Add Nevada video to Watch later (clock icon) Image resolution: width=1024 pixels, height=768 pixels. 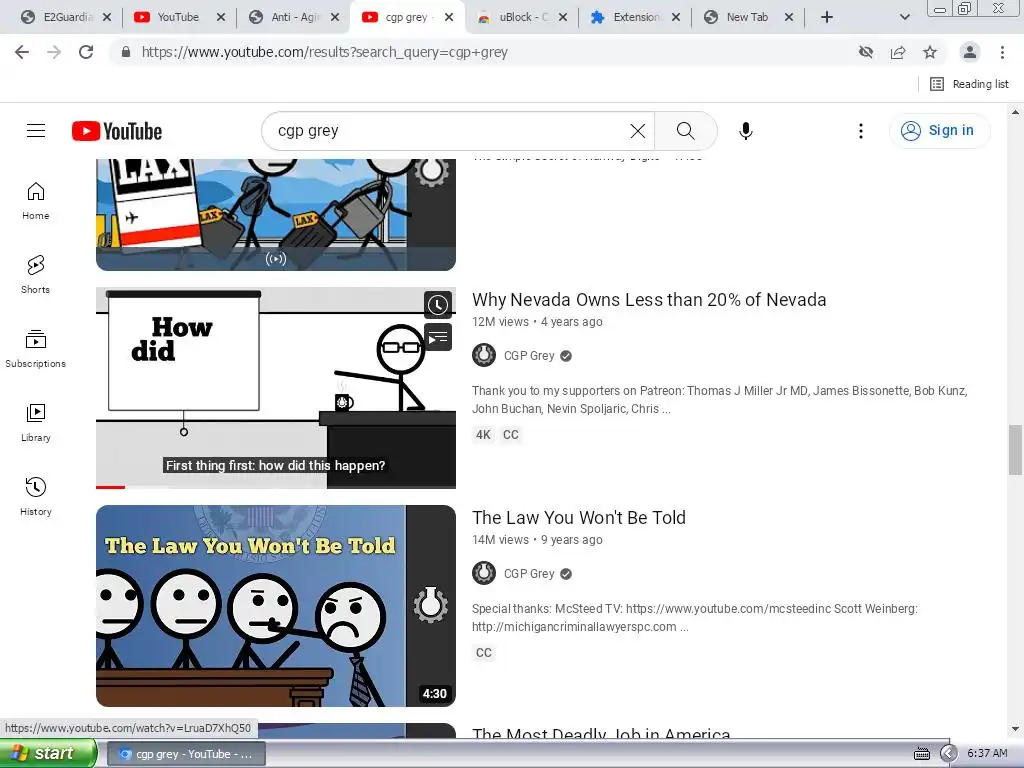pos(438,305)
